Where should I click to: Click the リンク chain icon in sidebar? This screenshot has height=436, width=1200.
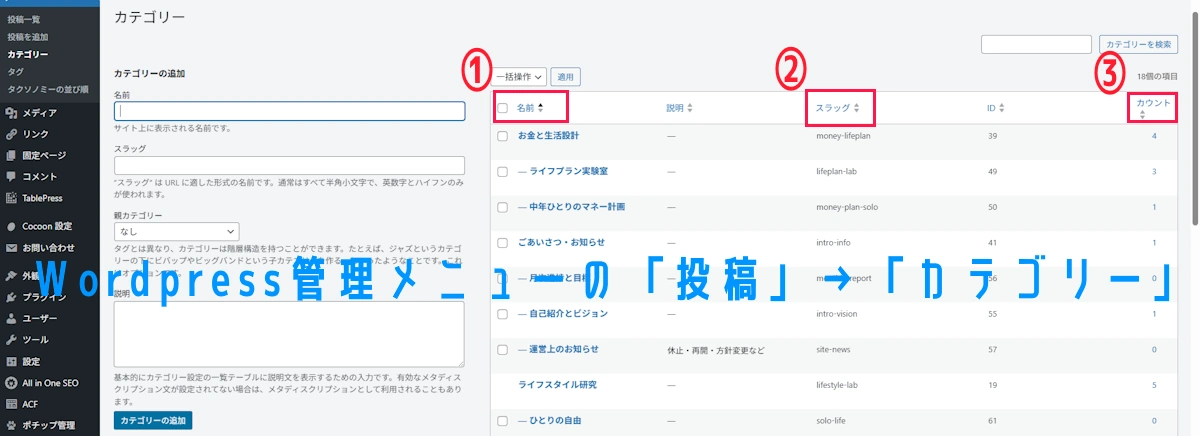tap(11, 134)
